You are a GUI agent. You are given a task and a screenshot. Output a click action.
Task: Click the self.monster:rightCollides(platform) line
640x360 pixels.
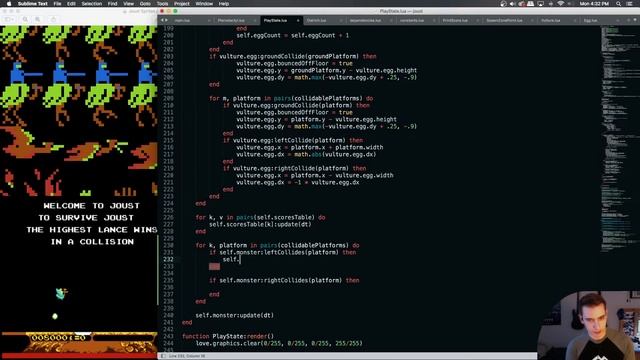(284, 280)
